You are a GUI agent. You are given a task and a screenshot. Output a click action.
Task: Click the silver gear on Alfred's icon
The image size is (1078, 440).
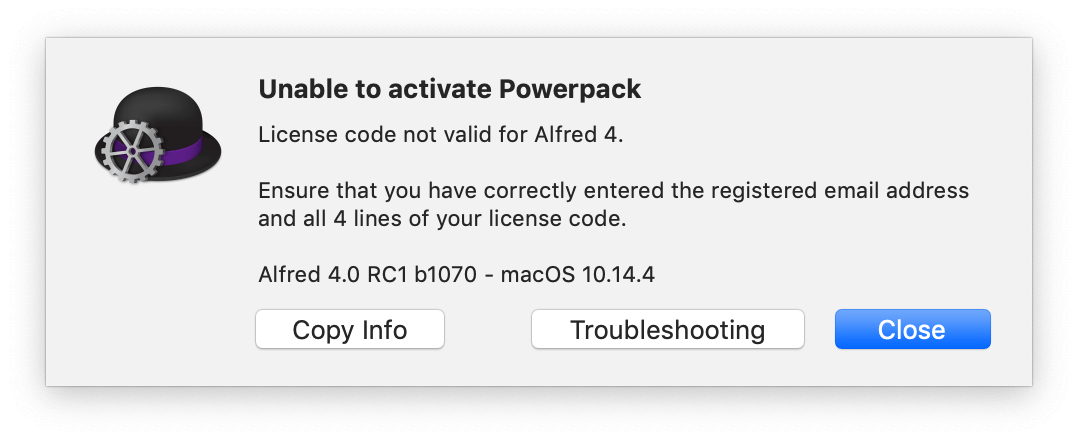(x=127, y=151)
